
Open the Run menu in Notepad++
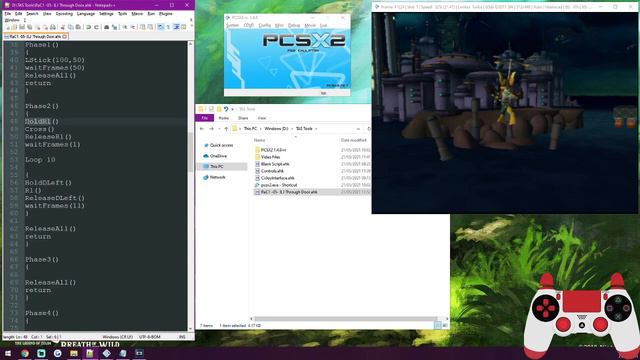point(151,14)
